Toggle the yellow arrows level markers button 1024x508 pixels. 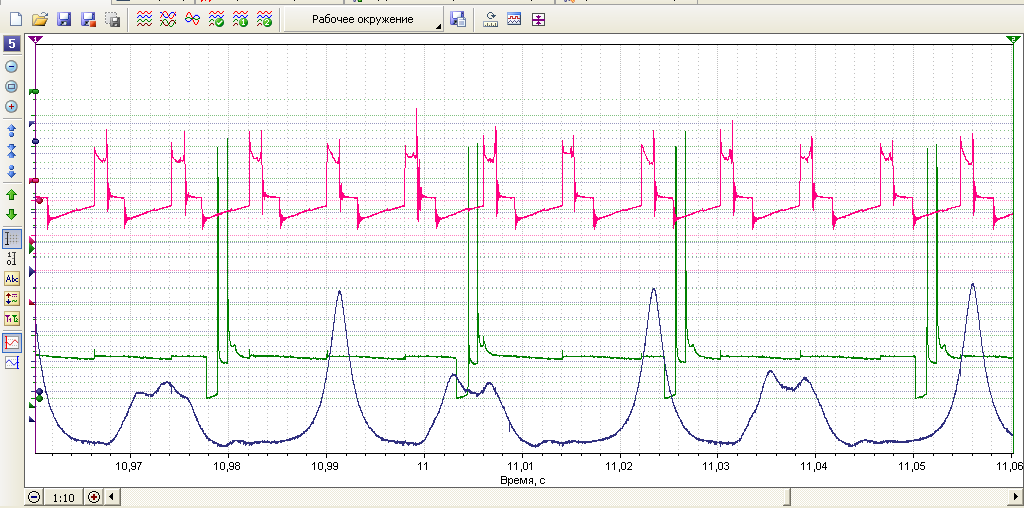pyautogui.click(x=12, y=298)
